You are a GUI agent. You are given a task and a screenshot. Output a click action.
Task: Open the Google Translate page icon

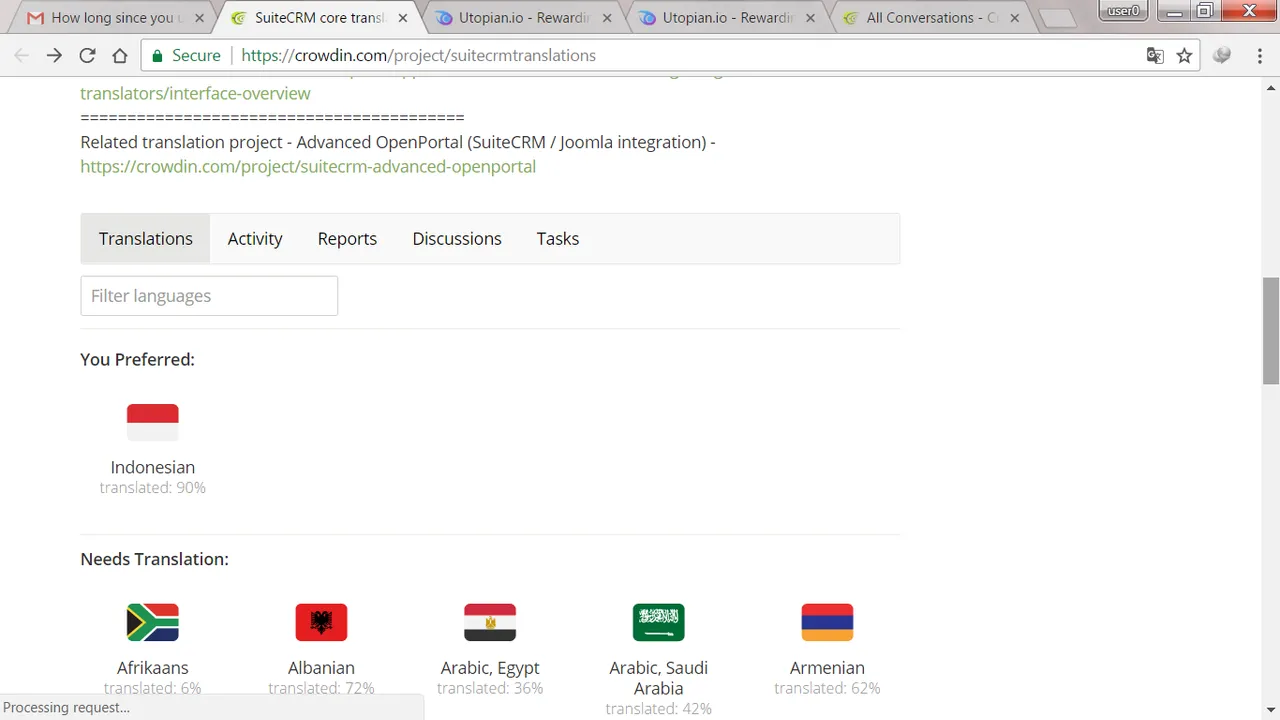point(1155,56)
